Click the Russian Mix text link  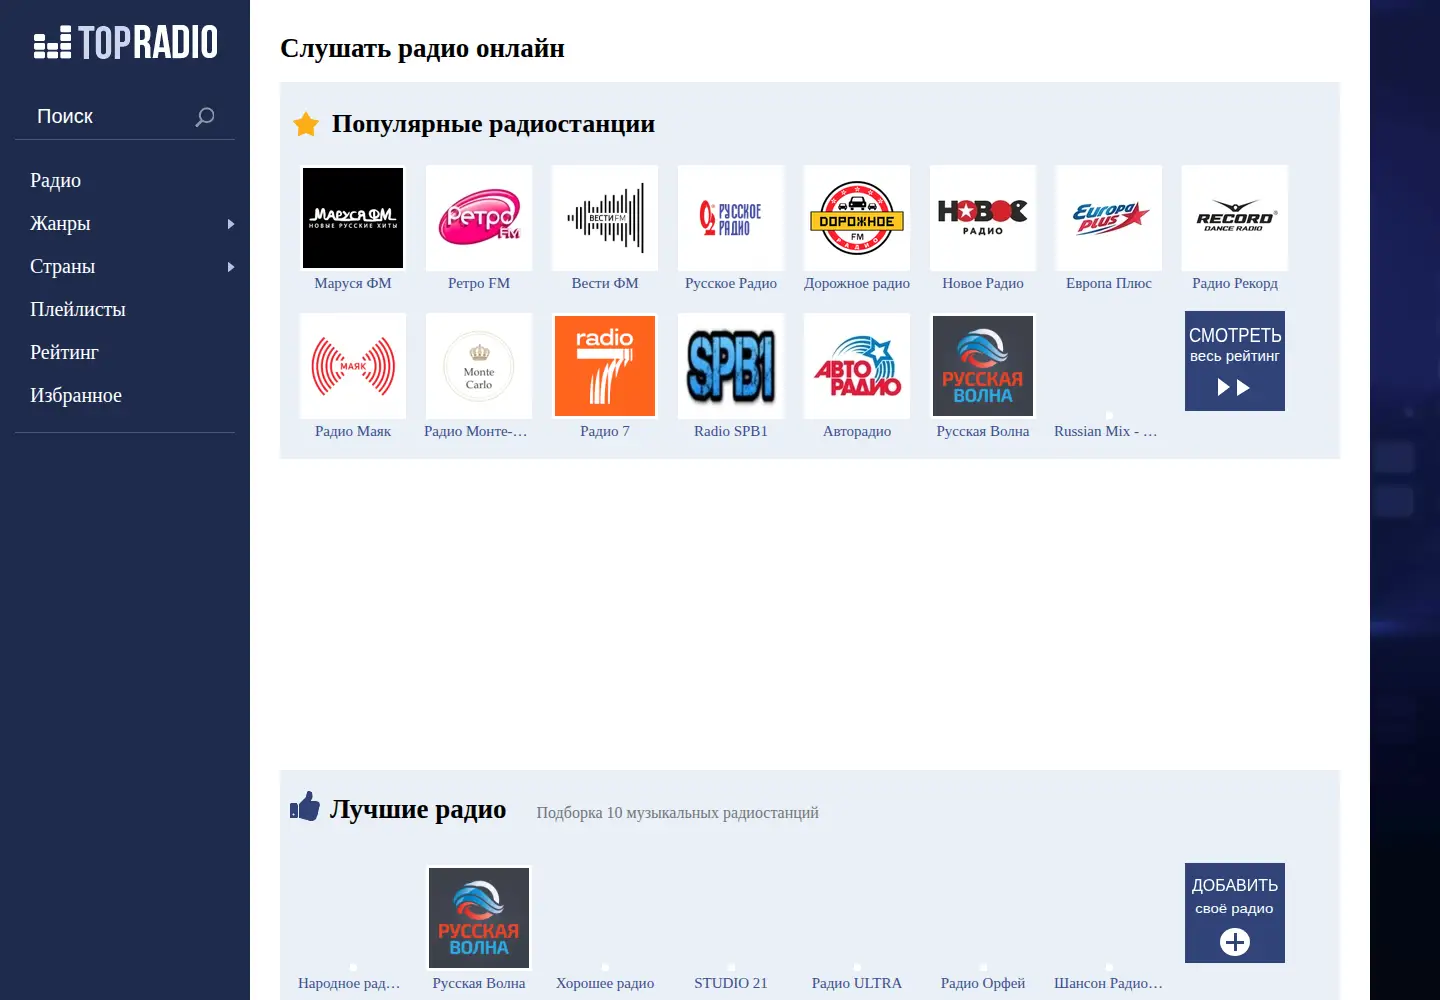pyautogui.click(x=1106, y=432)
